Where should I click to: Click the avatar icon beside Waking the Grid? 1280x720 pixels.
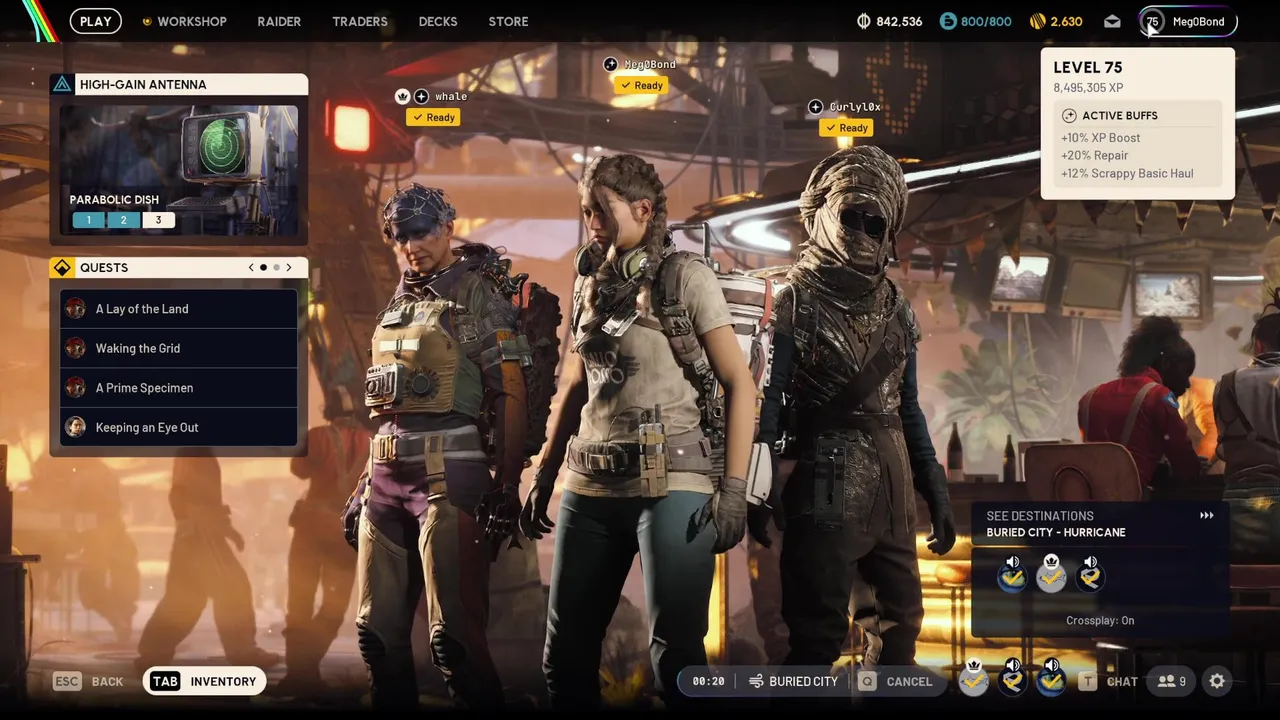[x=75, y=348]
